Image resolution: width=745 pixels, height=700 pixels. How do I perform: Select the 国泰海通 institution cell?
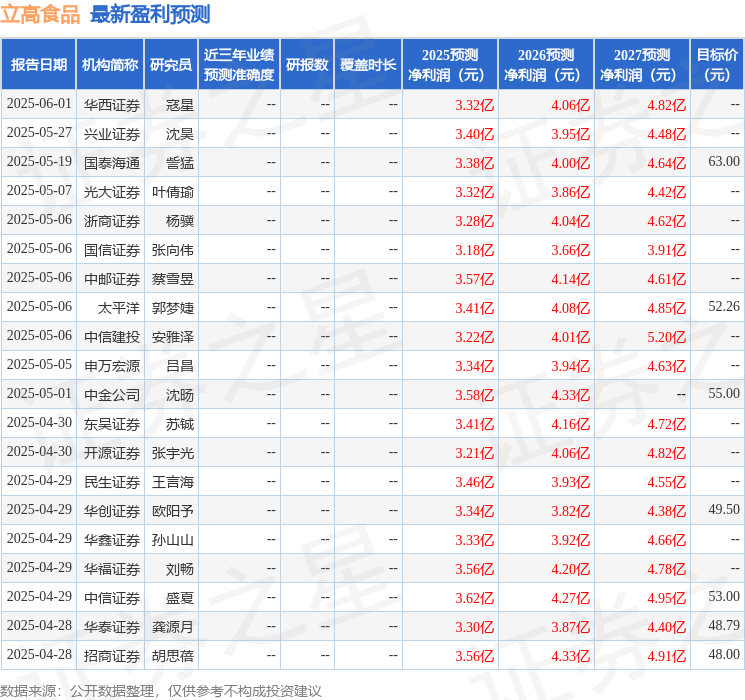(x=111, y=162)
